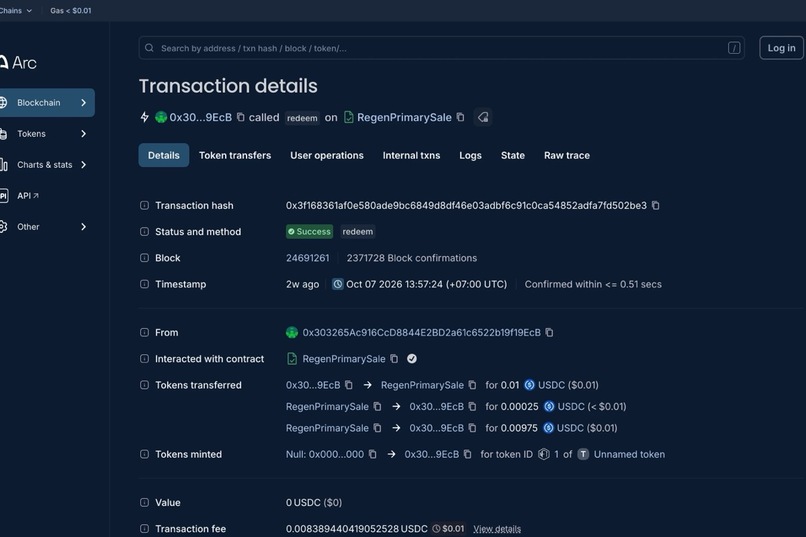Open the Unnamed token link

(x=629, y=454)
